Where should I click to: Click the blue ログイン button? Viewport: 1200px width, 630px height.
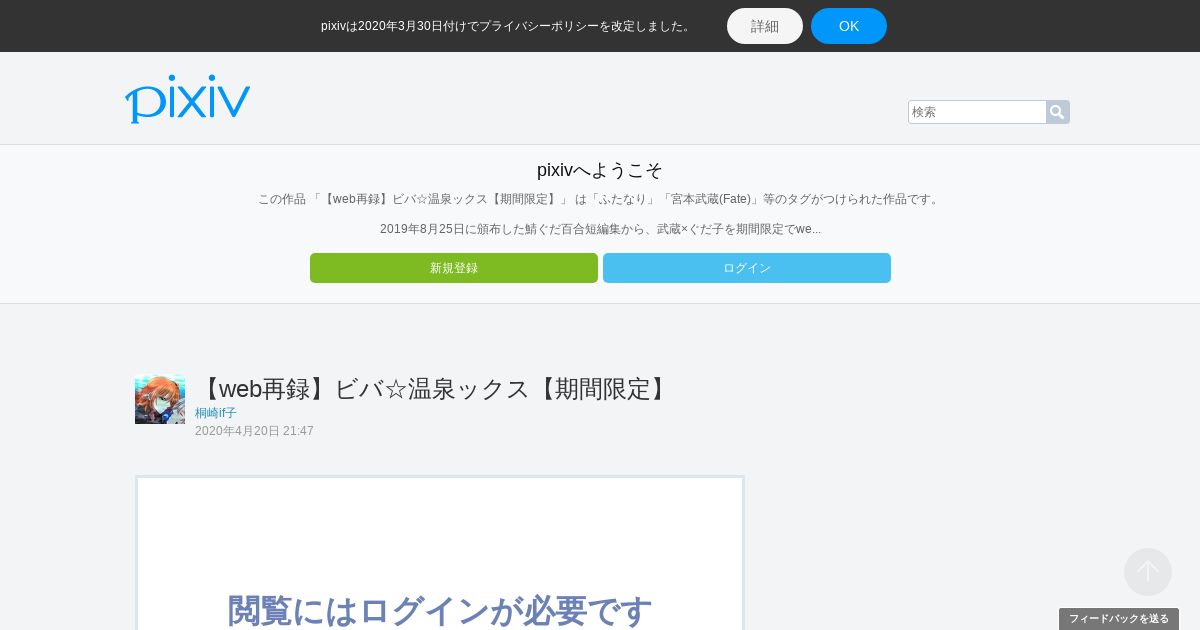[x=747, y=268]
